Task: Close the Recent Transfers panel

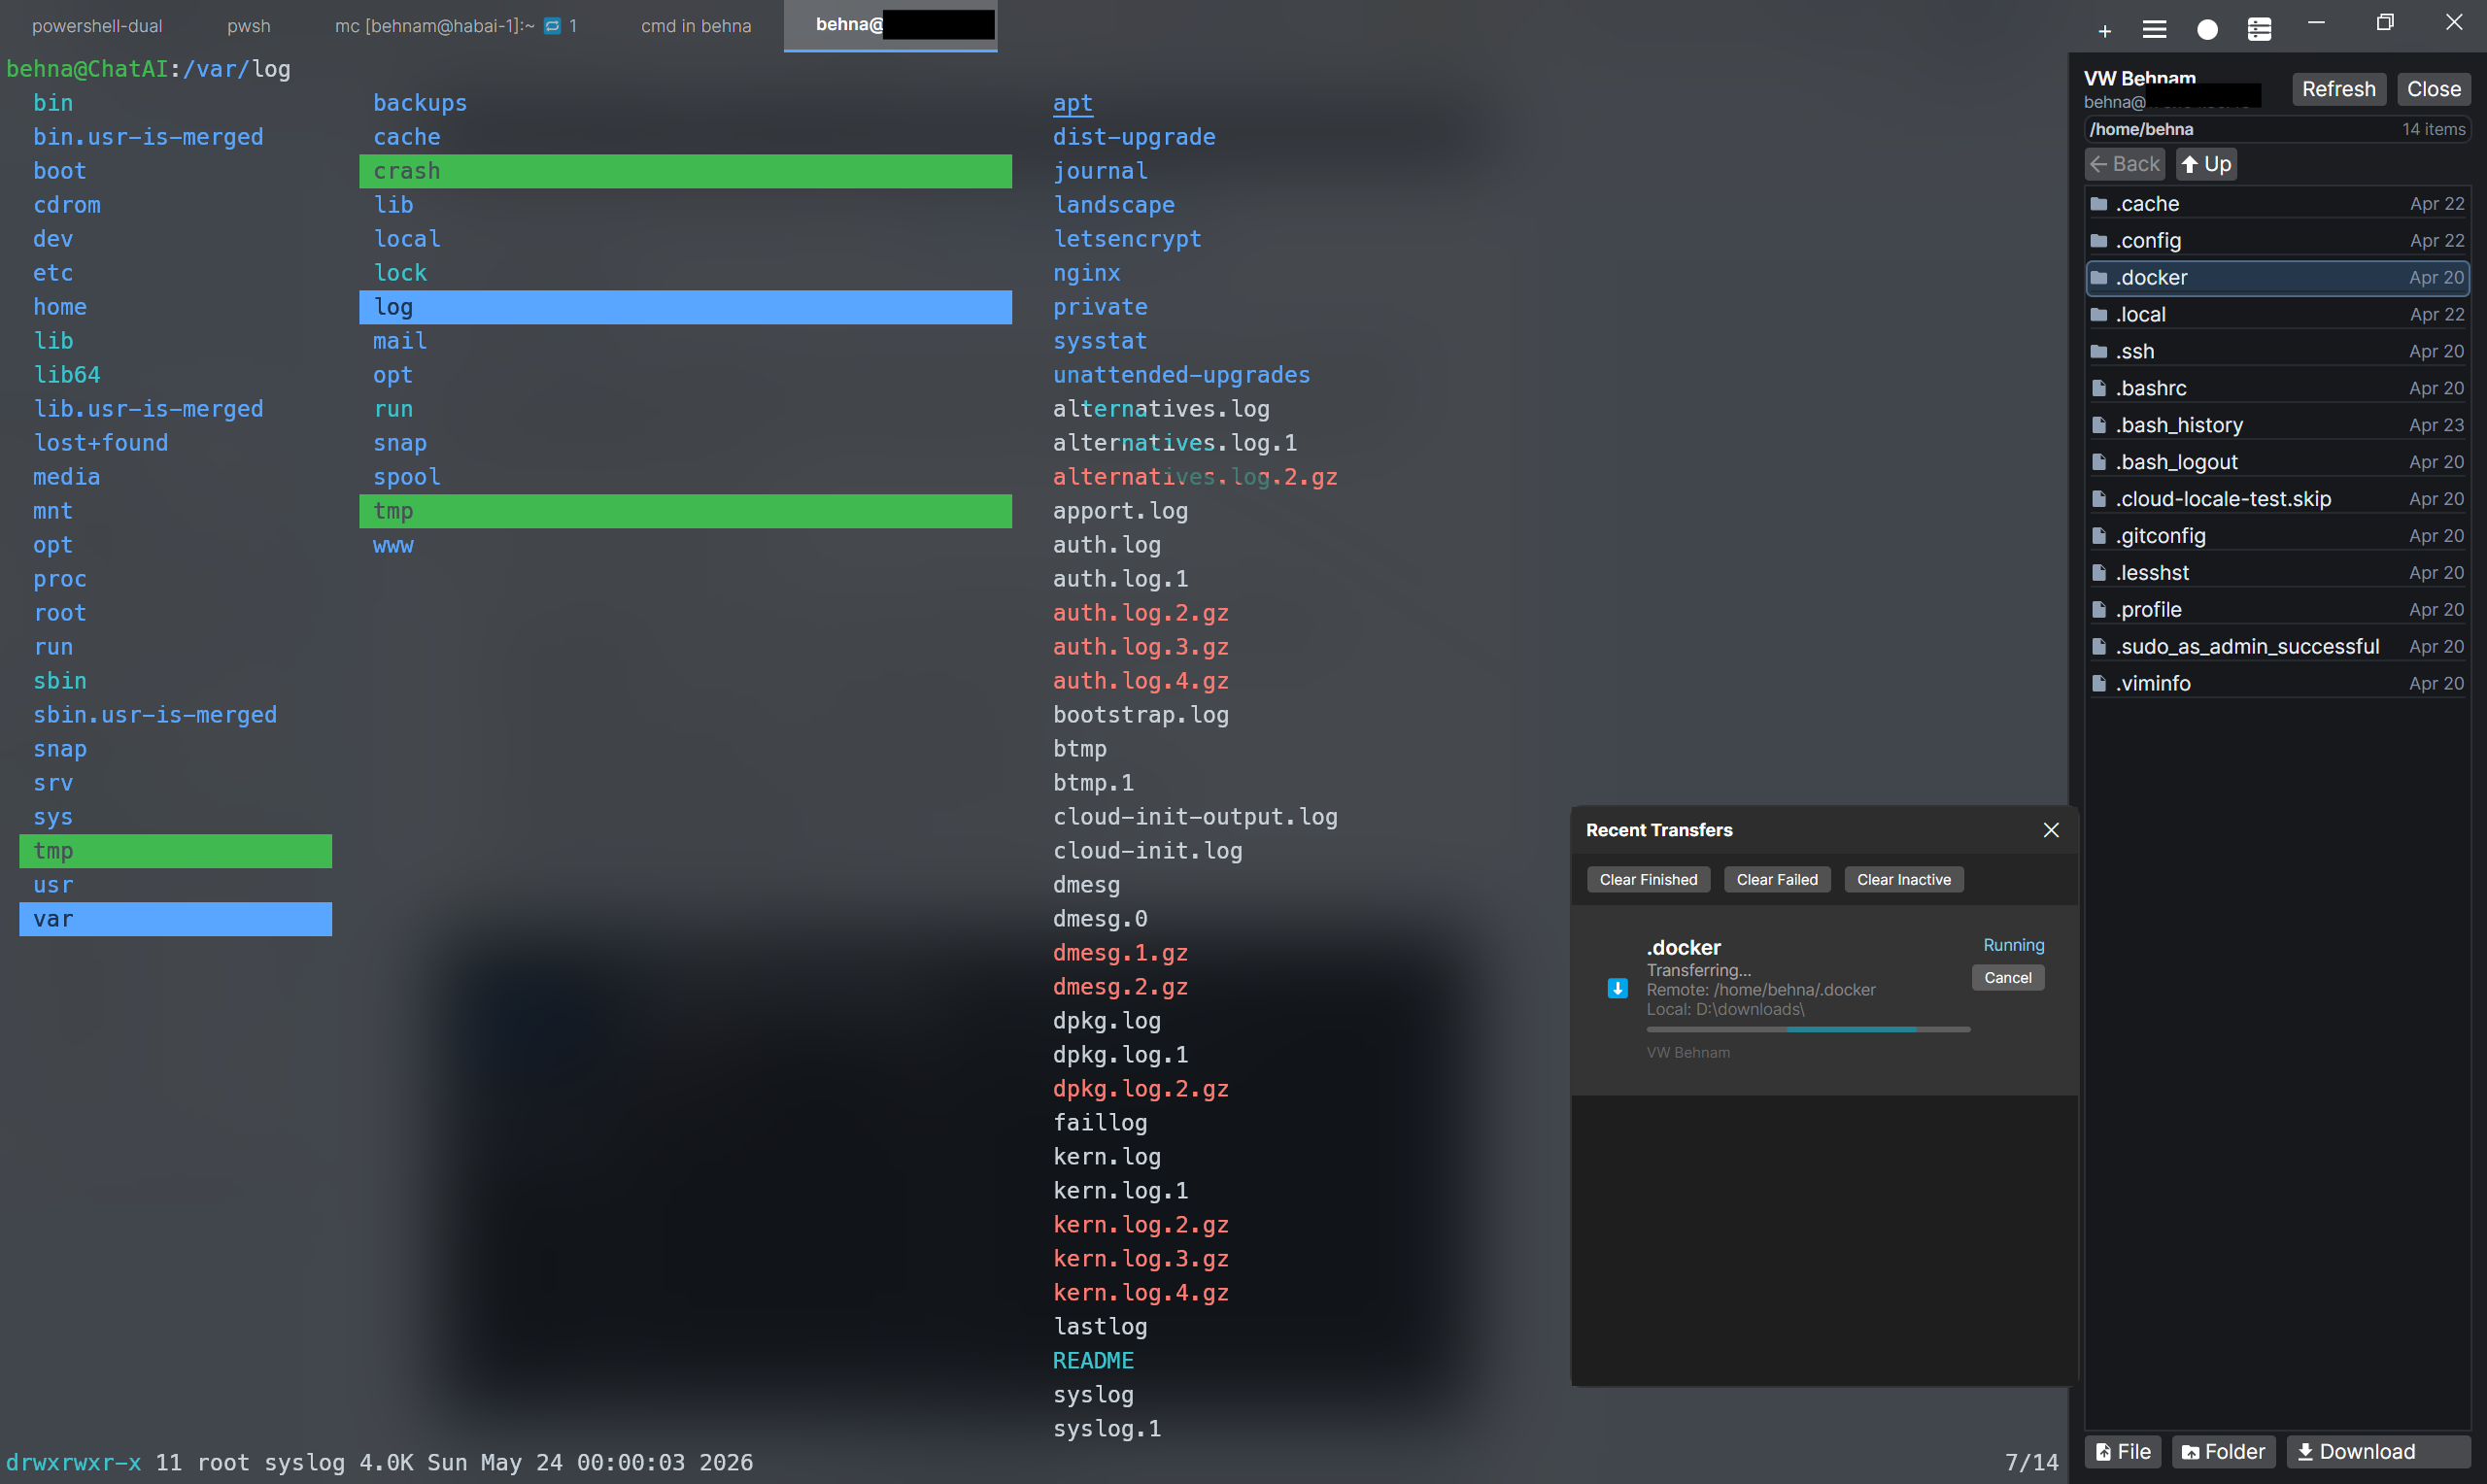Action: coord(2050,830)
